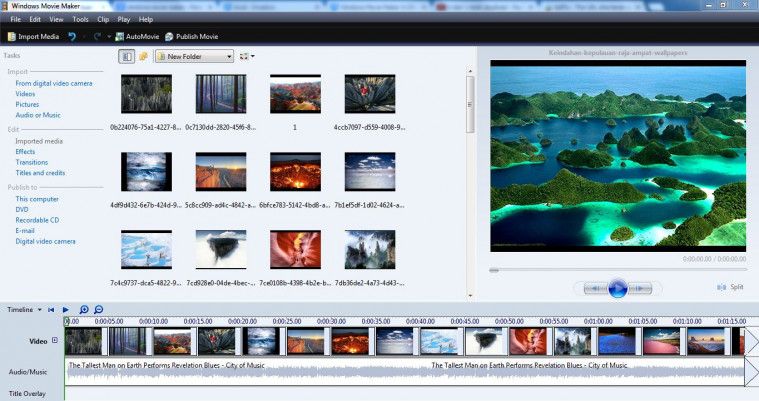Launch AutoMovie from the toolbar
Screen dimensions: 759x401
tap(137, 36)
